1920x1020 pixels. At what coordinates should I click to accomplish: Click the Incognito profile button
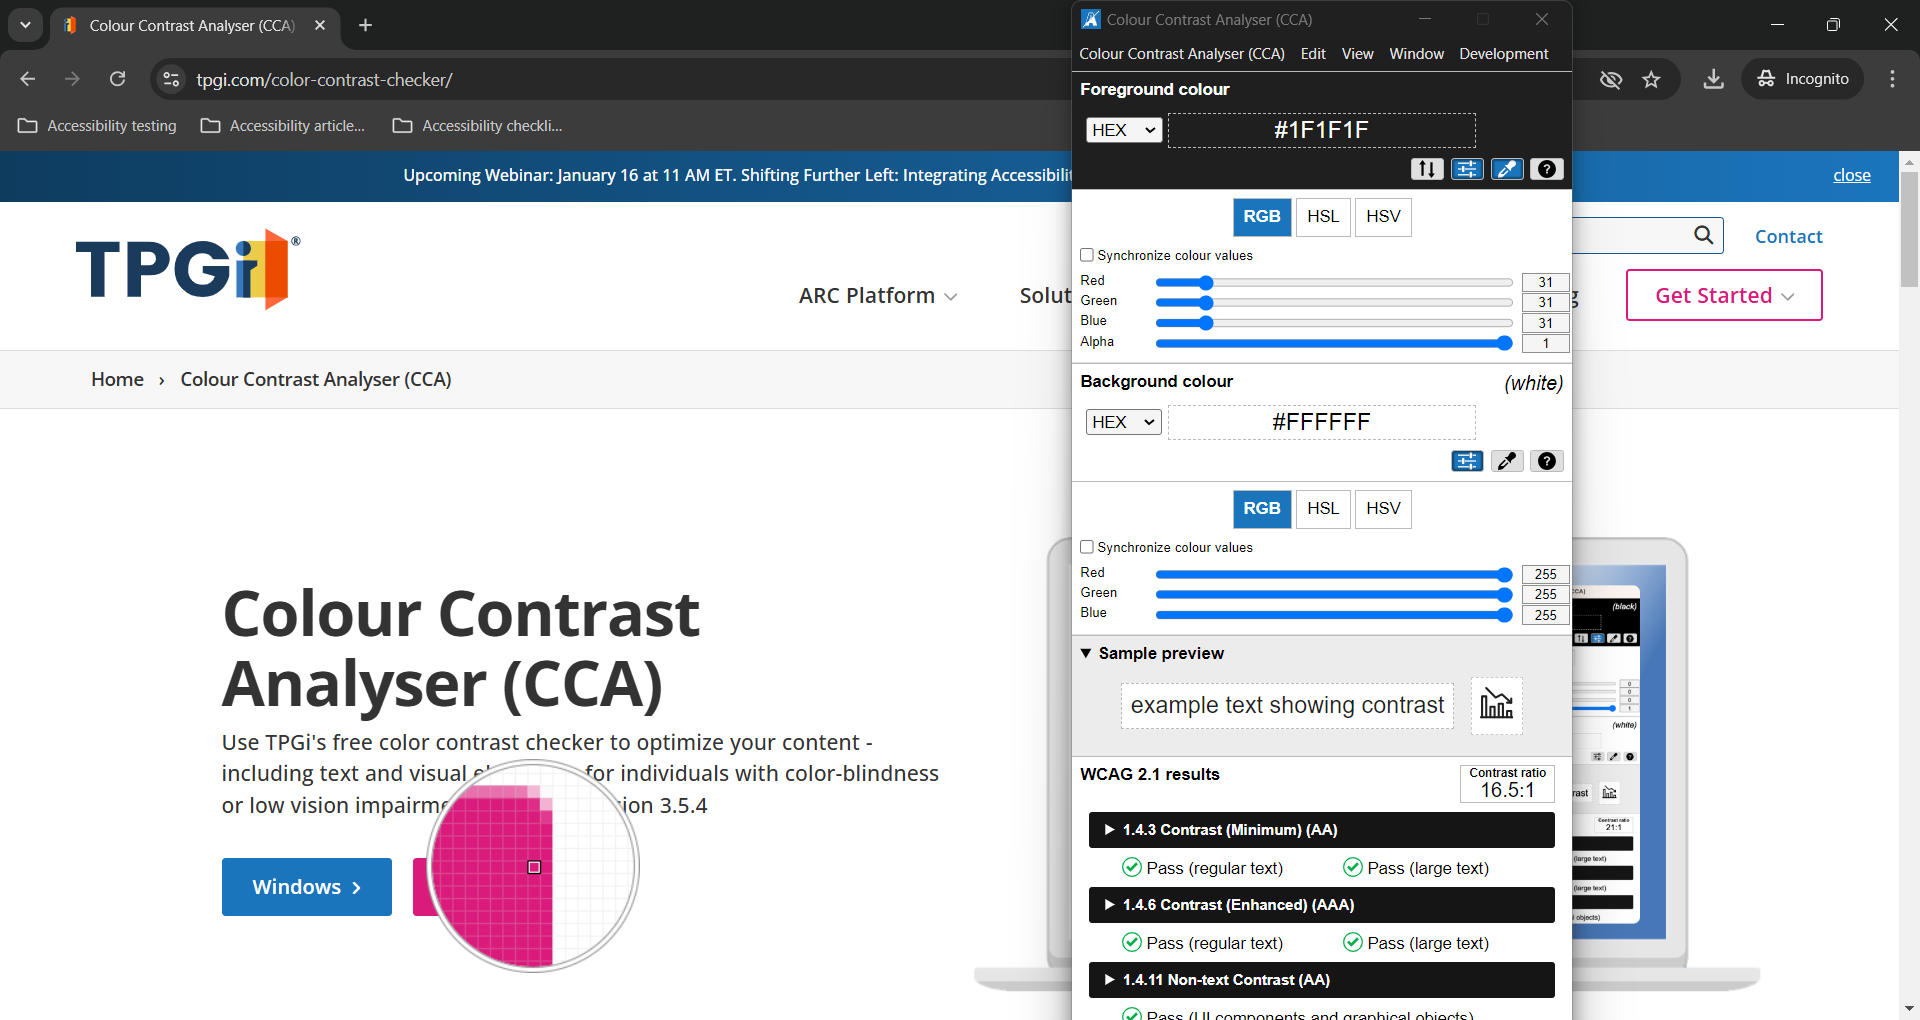(x=1803, y=79)
